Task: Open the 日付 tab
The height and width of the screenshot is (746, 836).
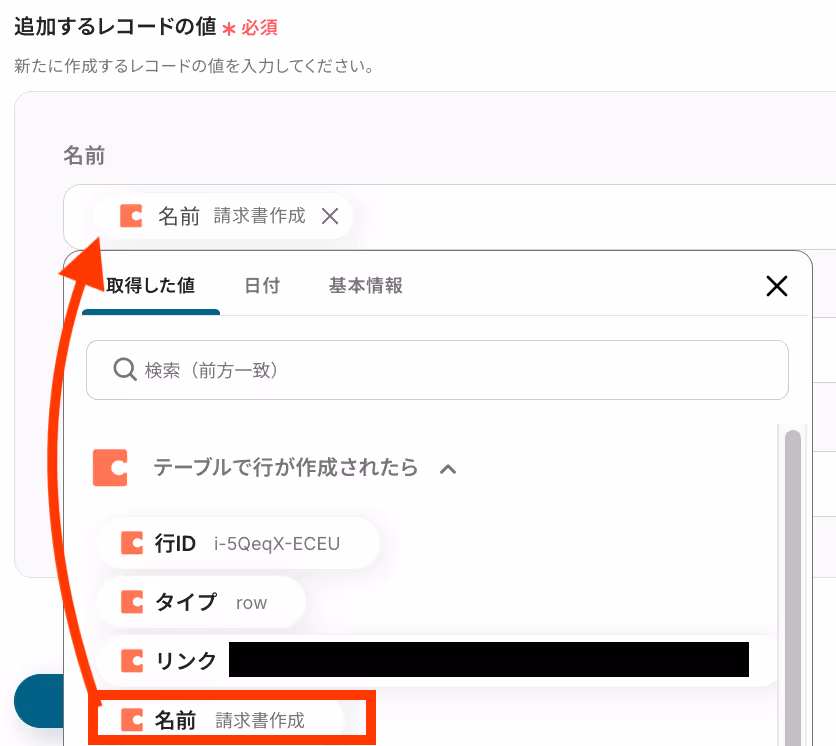Action: click(262, 286)
